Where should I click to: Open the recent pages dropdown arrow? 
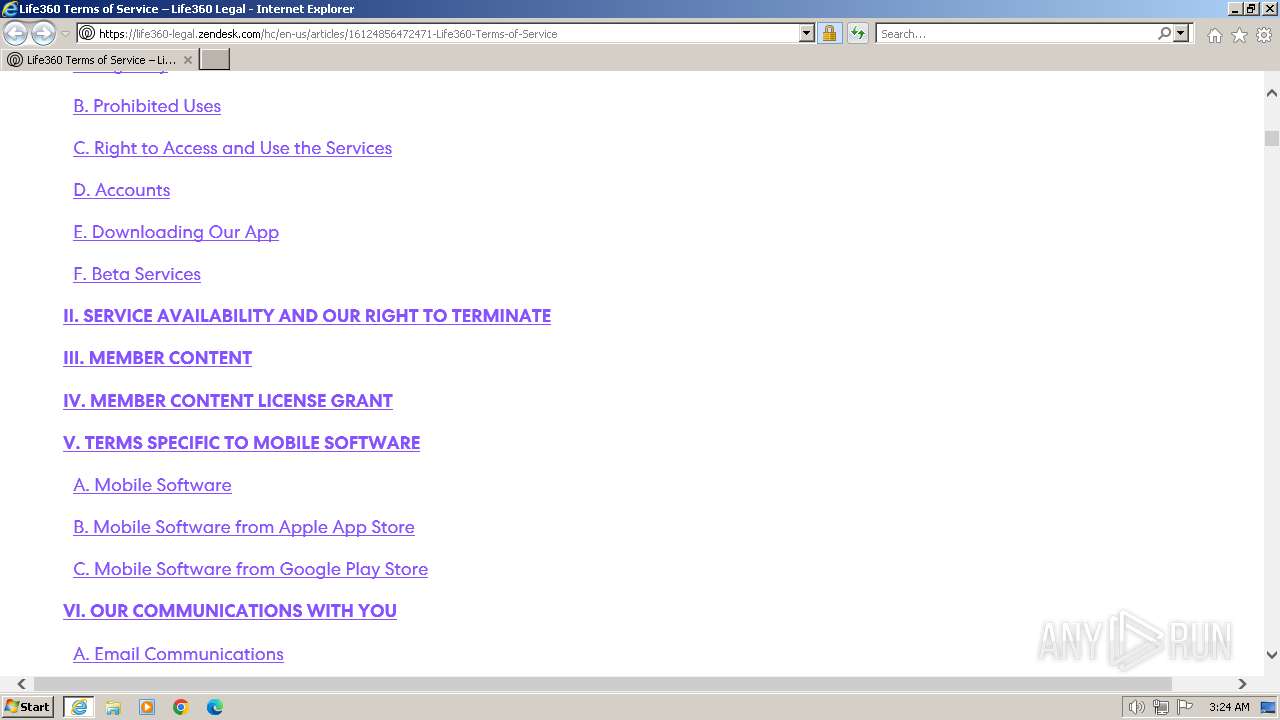point(66,34)
